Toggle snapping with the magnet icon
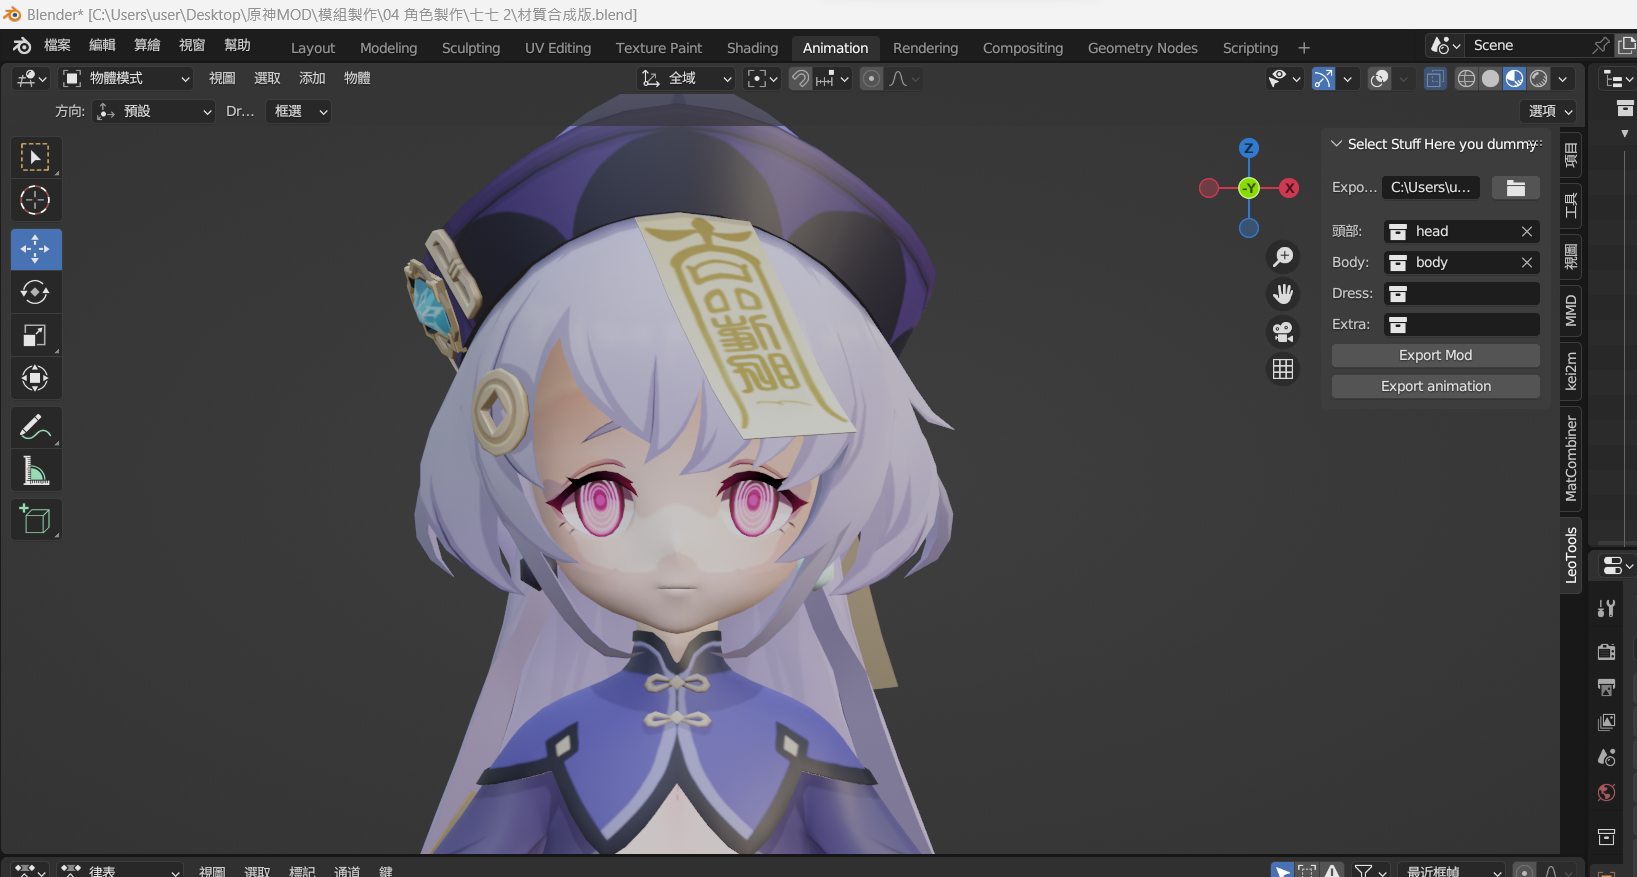Viewport: 1637px width, 877px height. coord(800,79)
